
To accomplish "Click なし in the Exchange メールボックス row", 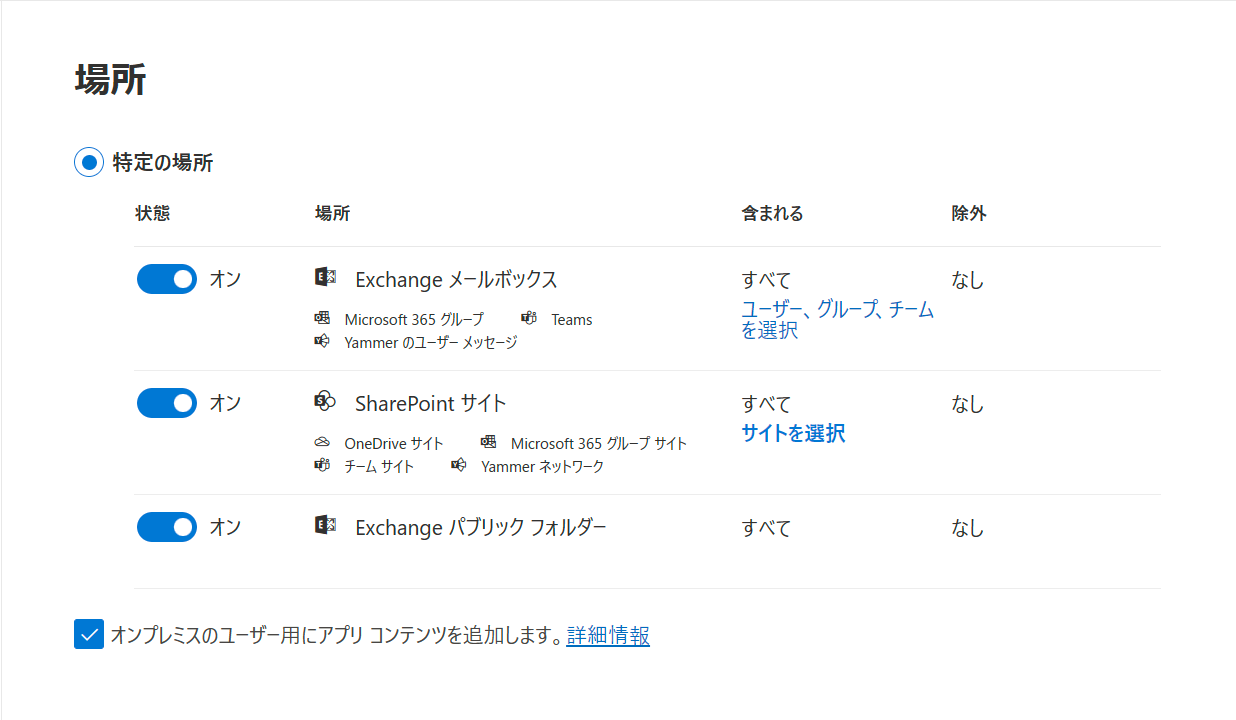I will (968, 280).
